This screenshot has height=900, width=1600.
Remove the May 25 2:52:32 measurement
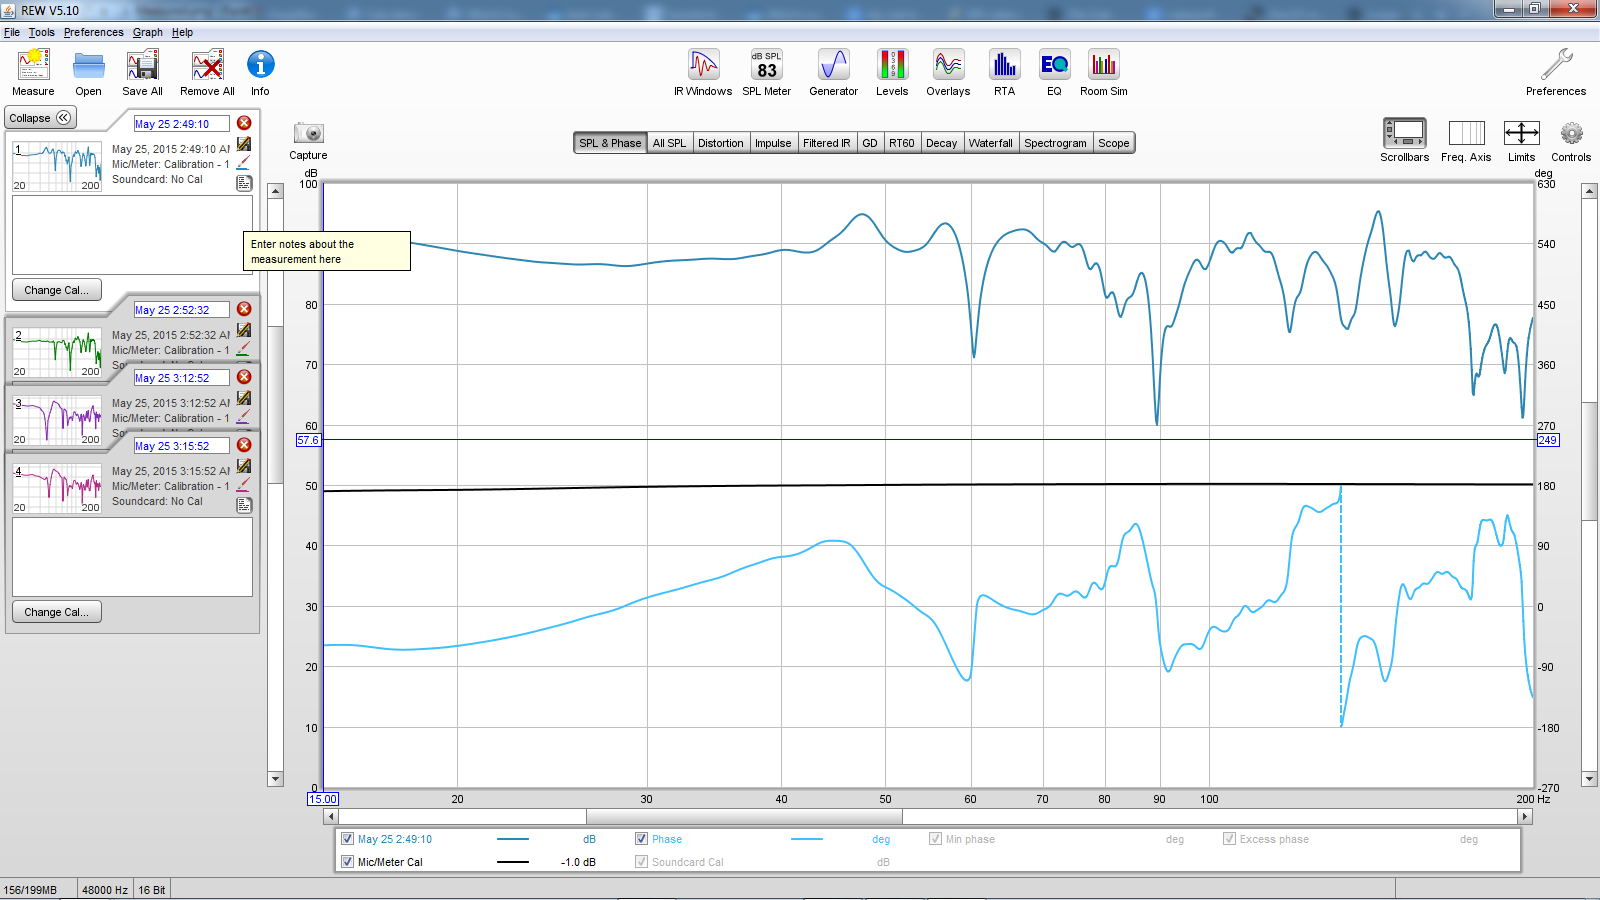click(244, 309)
